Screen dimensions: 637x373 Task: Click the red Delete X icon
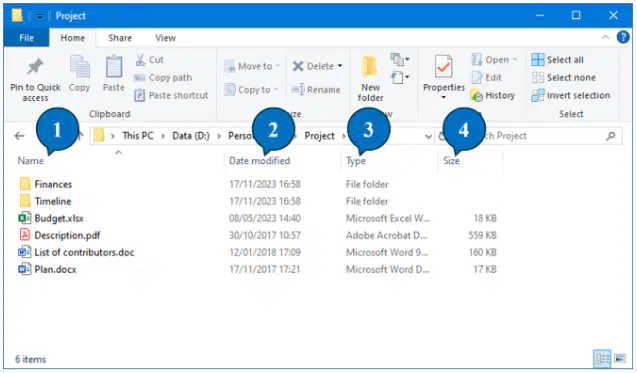click(x=298, y=66)
